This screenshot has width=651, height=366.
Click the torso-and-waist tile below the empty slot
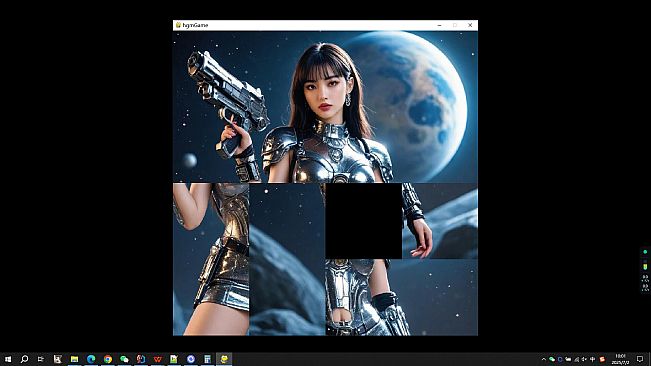pyautogui.click(x=364, y=297)
